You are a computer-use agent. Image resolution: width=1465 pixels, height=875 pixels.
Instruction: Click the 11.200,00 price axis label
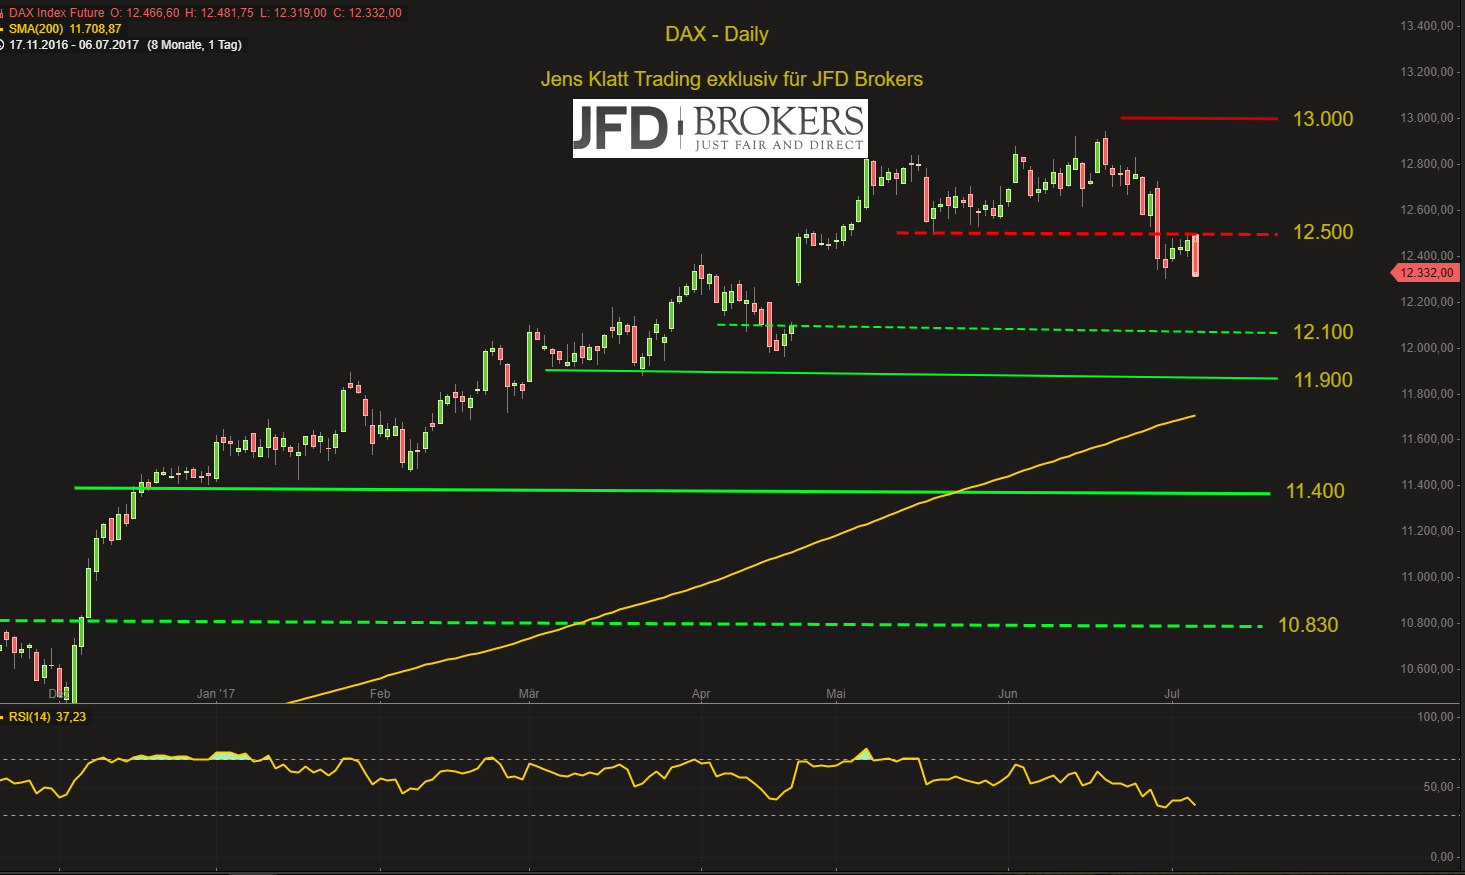[1427, 531]
